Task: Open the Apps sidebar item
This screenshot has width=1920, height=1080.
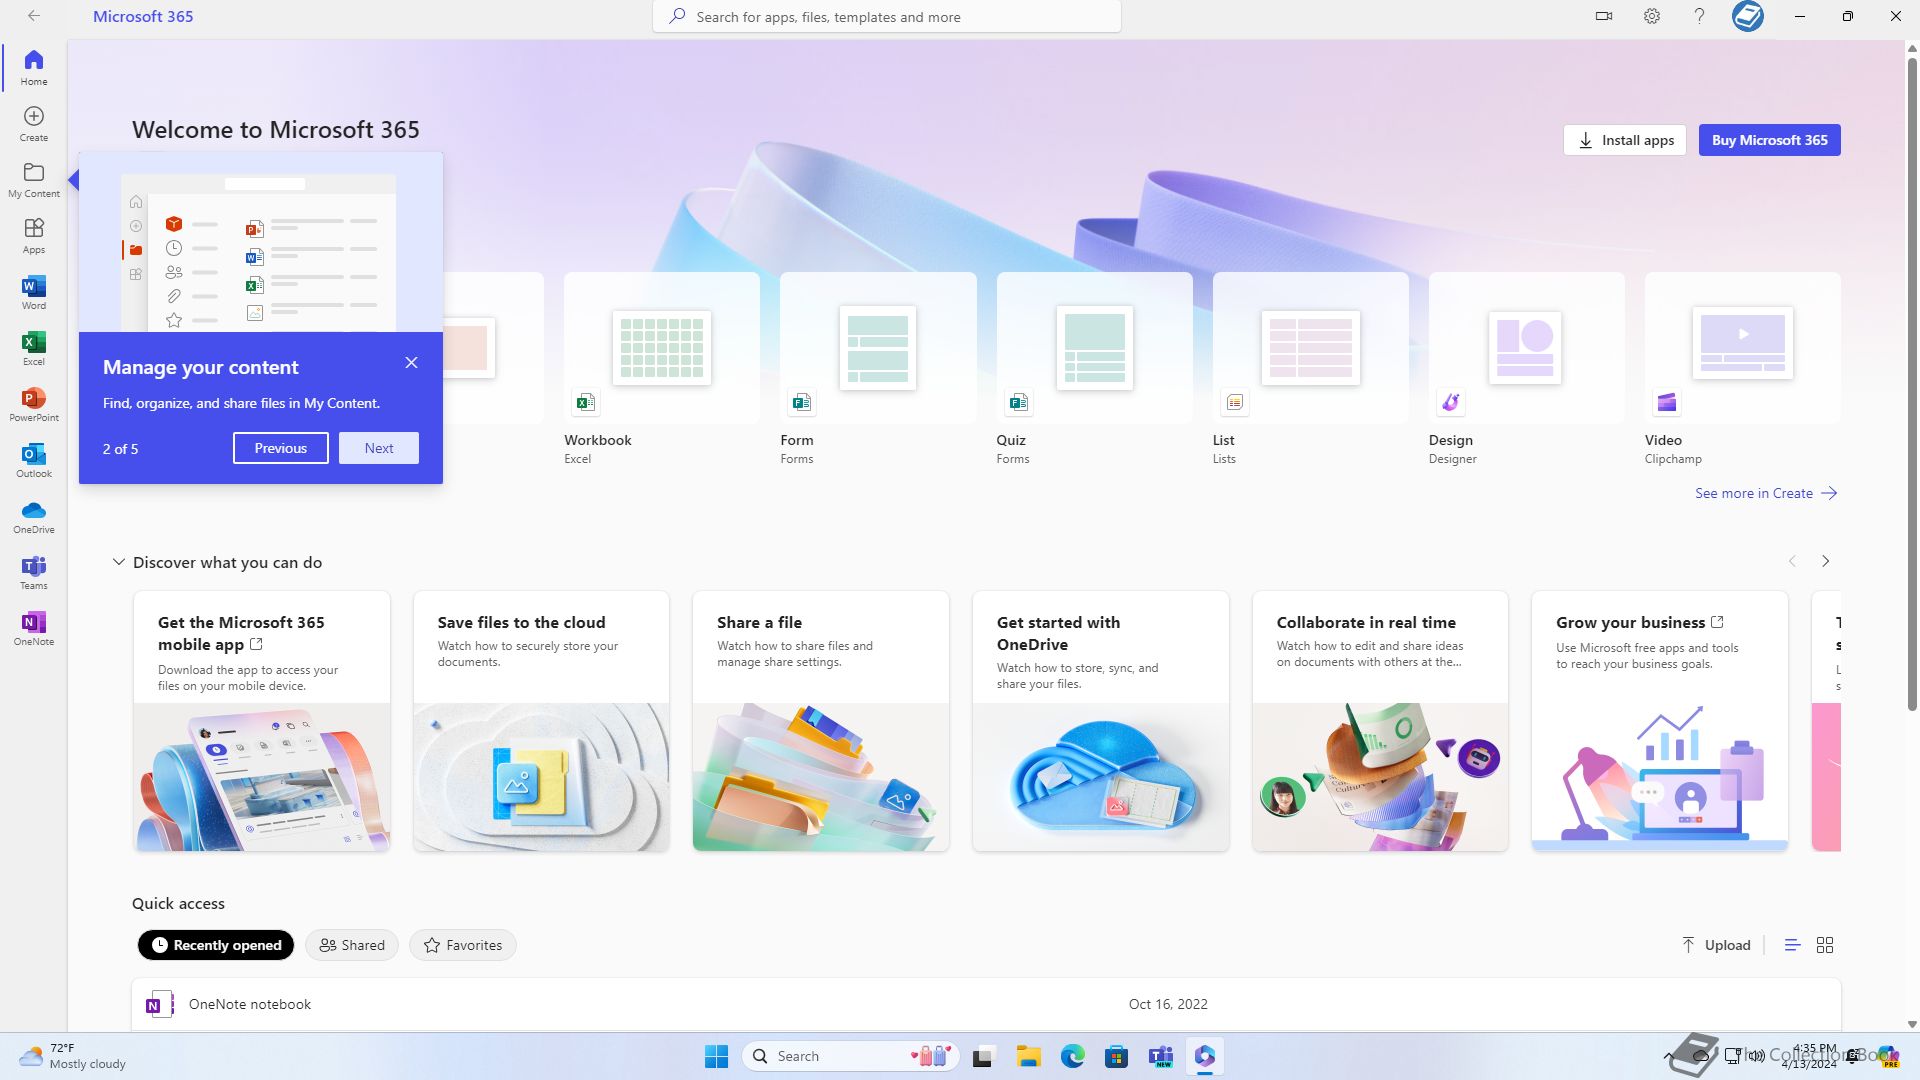Action: pyautogui.click(x=33, y=235)
